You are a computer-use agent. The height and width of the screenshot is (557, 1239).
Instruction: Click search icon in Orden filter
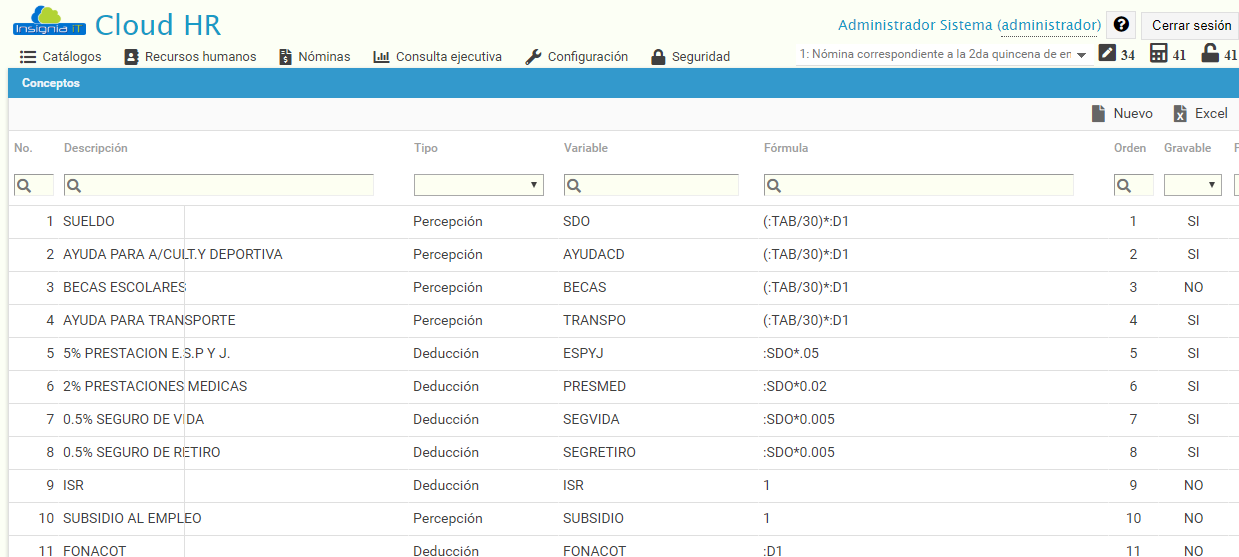[x=1123, y=185]
